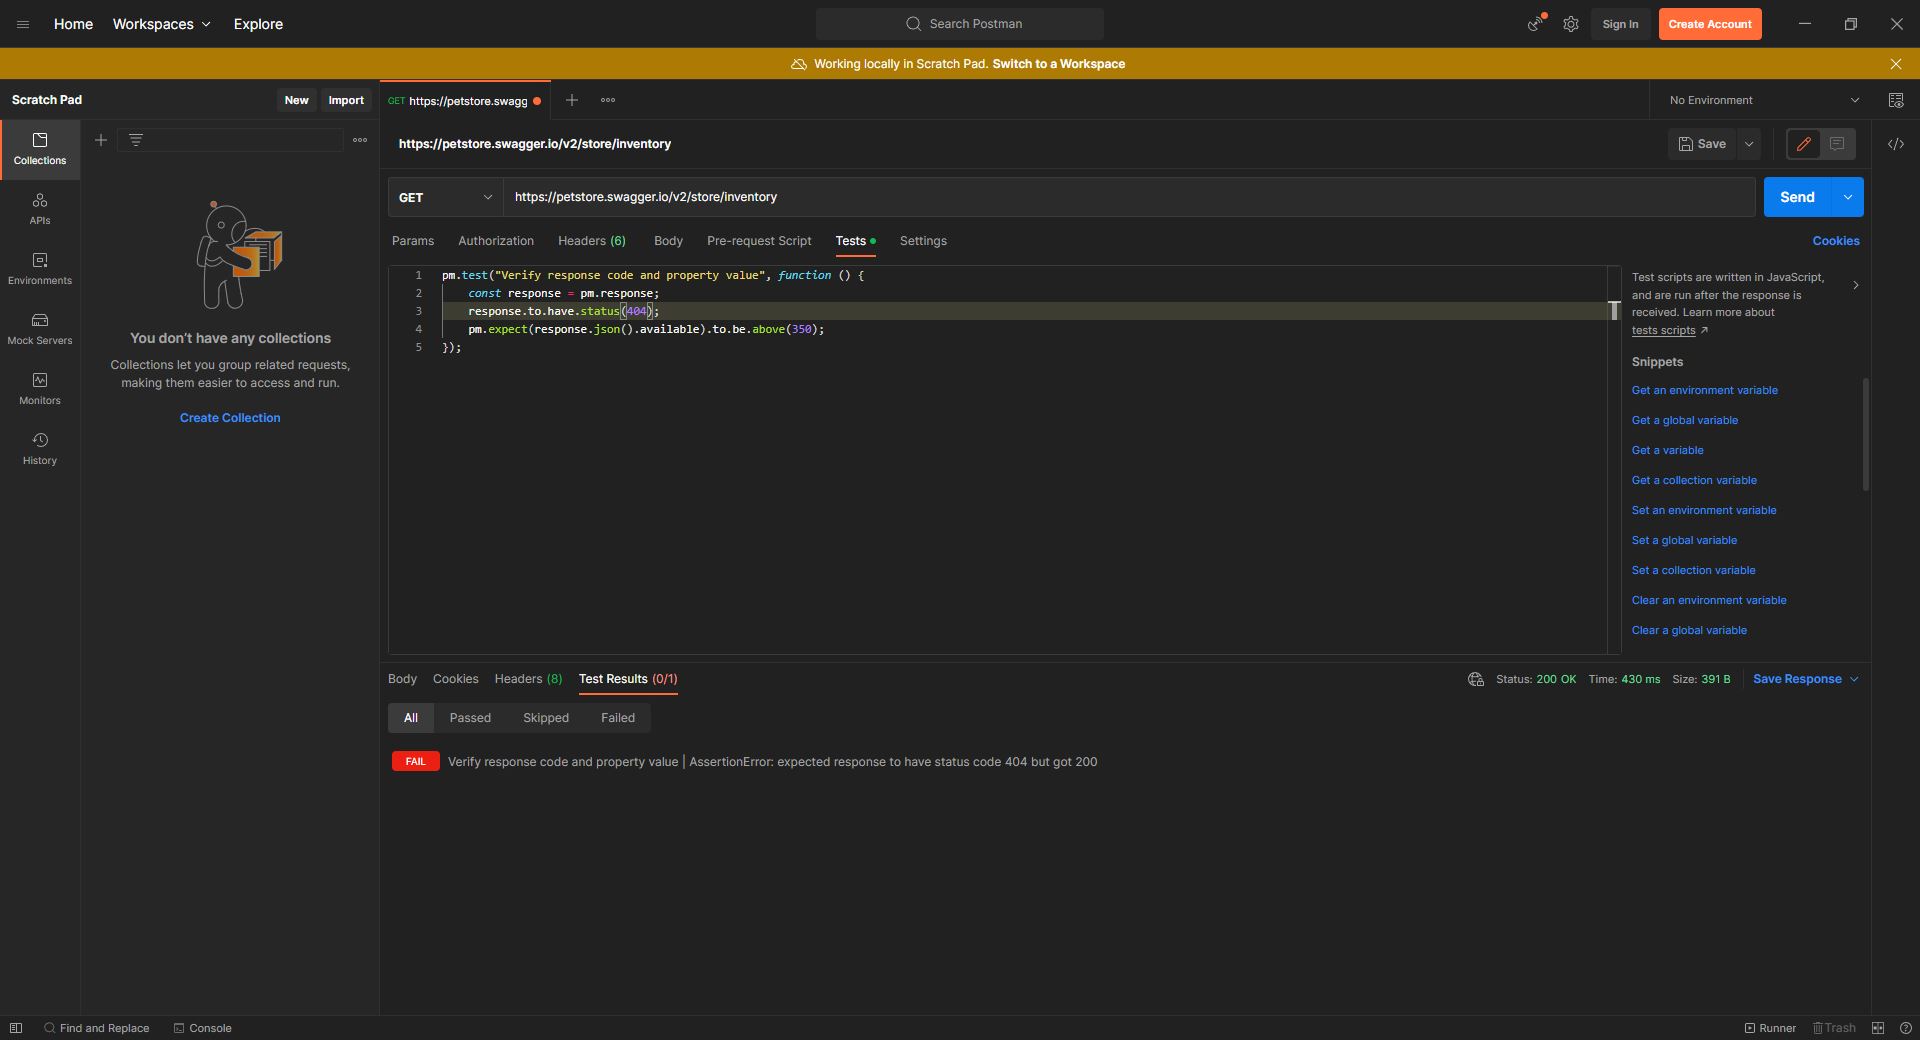This screenshot has height=1040, width=1920.
Task: Filter test results by Passed
Action: pyautogui.click(x=470, y=718)
